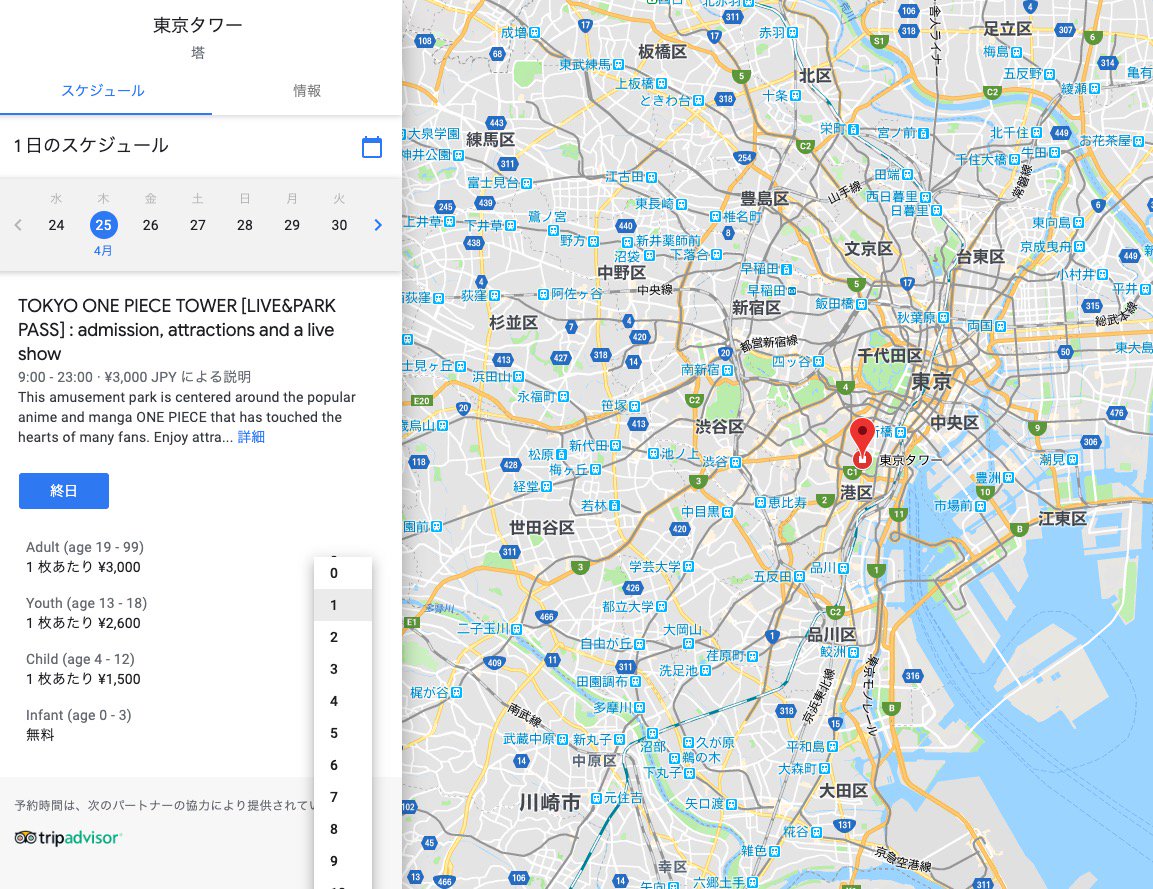The height and width of the screenshot is (889, 1153).
Task: Click 南新宿 station icon on map
Action: (x=727, y=370)
